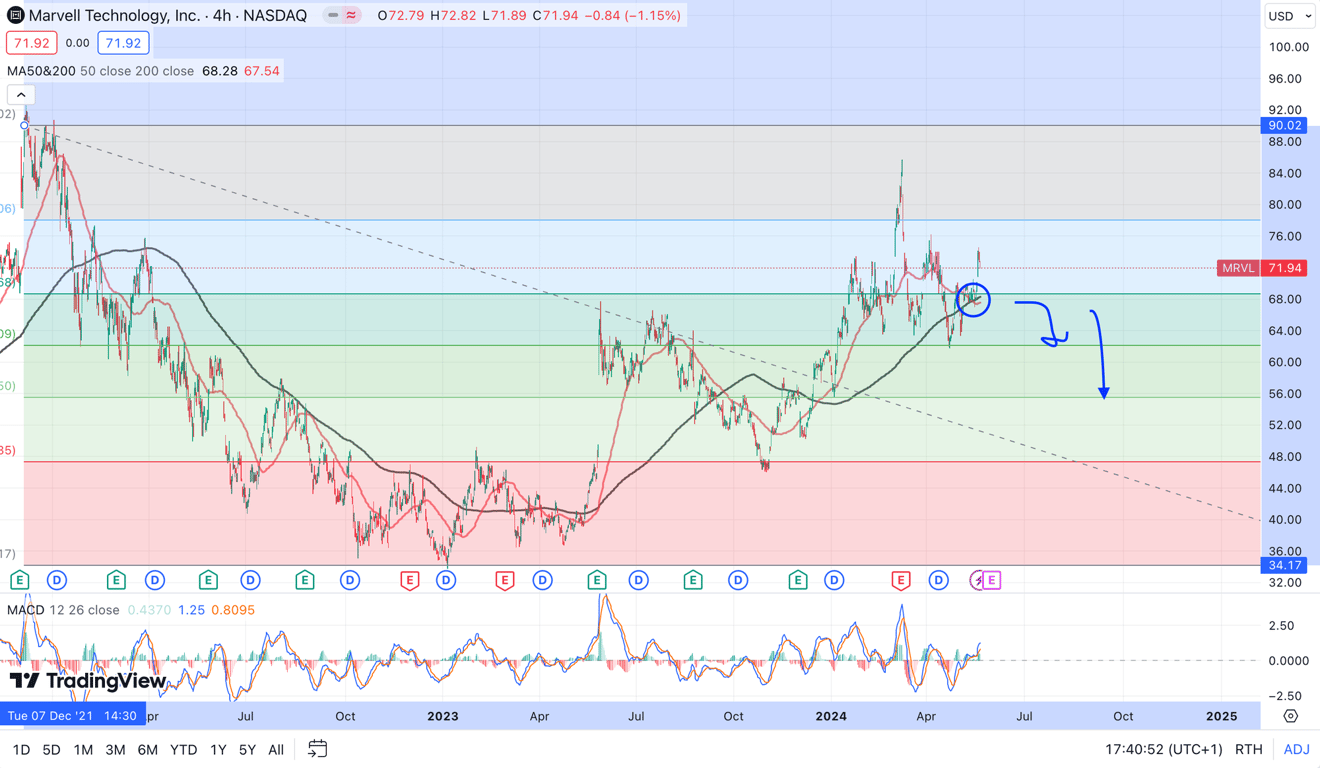Open dividend marker above Oct 2023 label
Viewport: 1320px width, 768px height.
pos(738,580)
